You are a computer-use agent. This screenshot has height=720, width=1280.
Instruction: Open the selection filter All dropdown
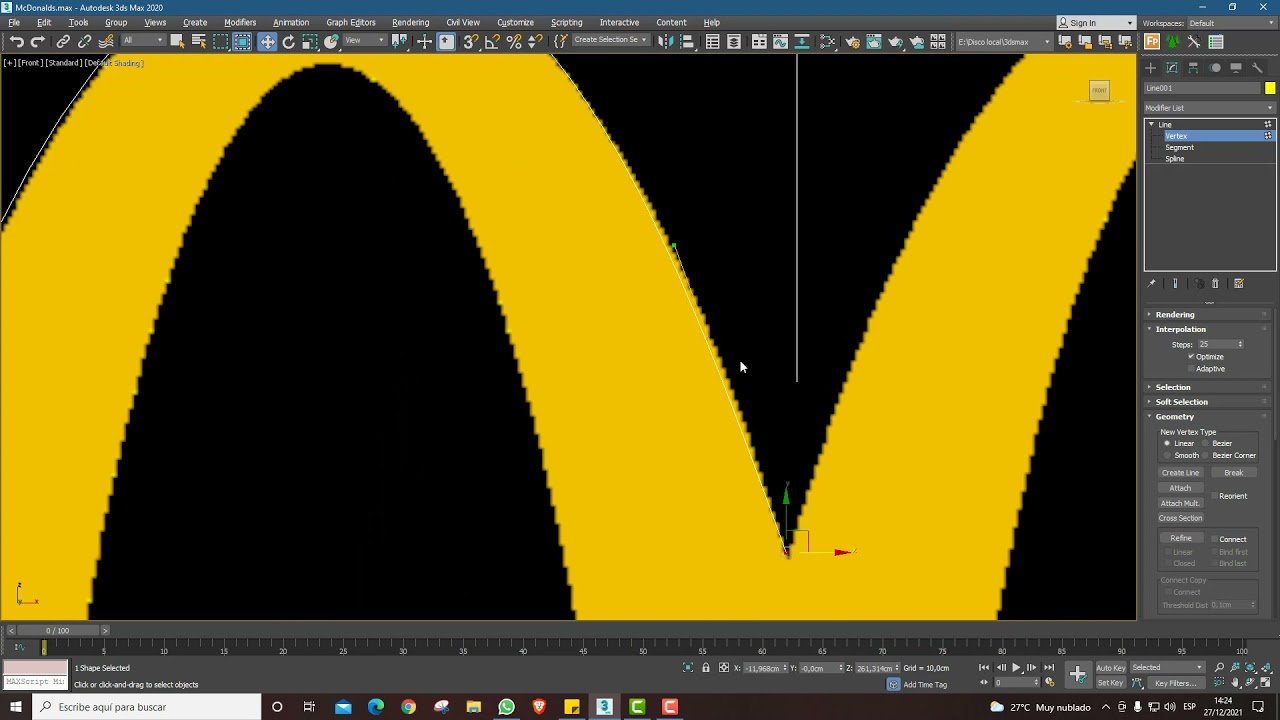[143, 41]
